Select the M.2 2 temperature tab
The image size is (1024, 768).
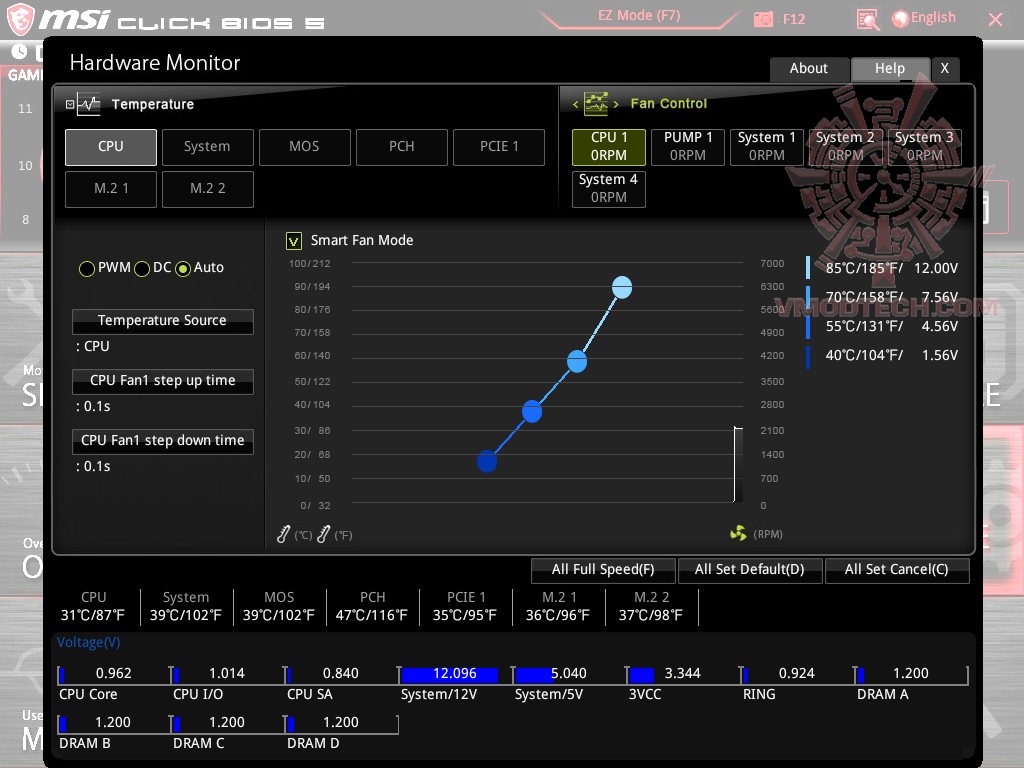[x=207, y=189]
